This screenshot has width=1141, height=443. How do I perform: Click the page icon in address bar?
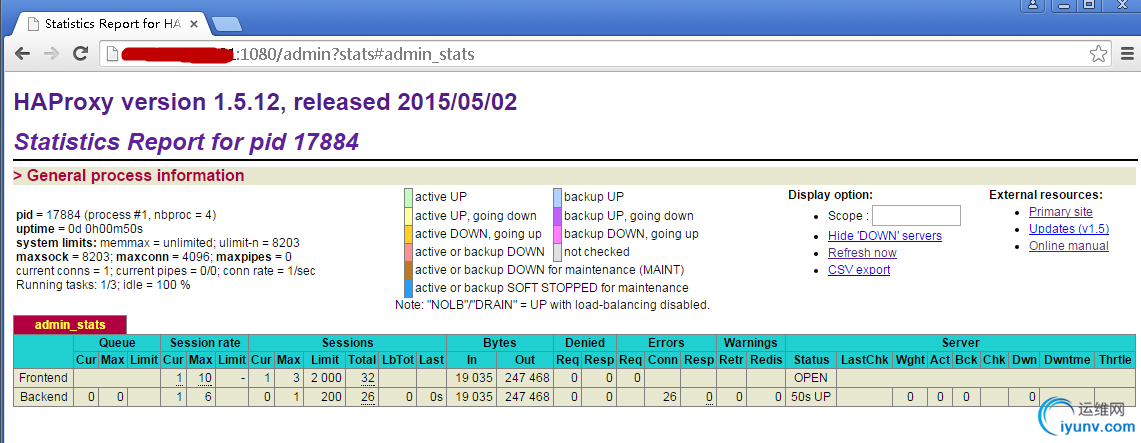111,54
